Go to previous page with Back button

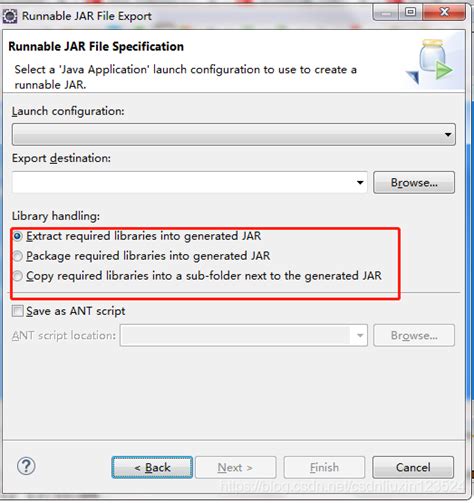[152, 467]
